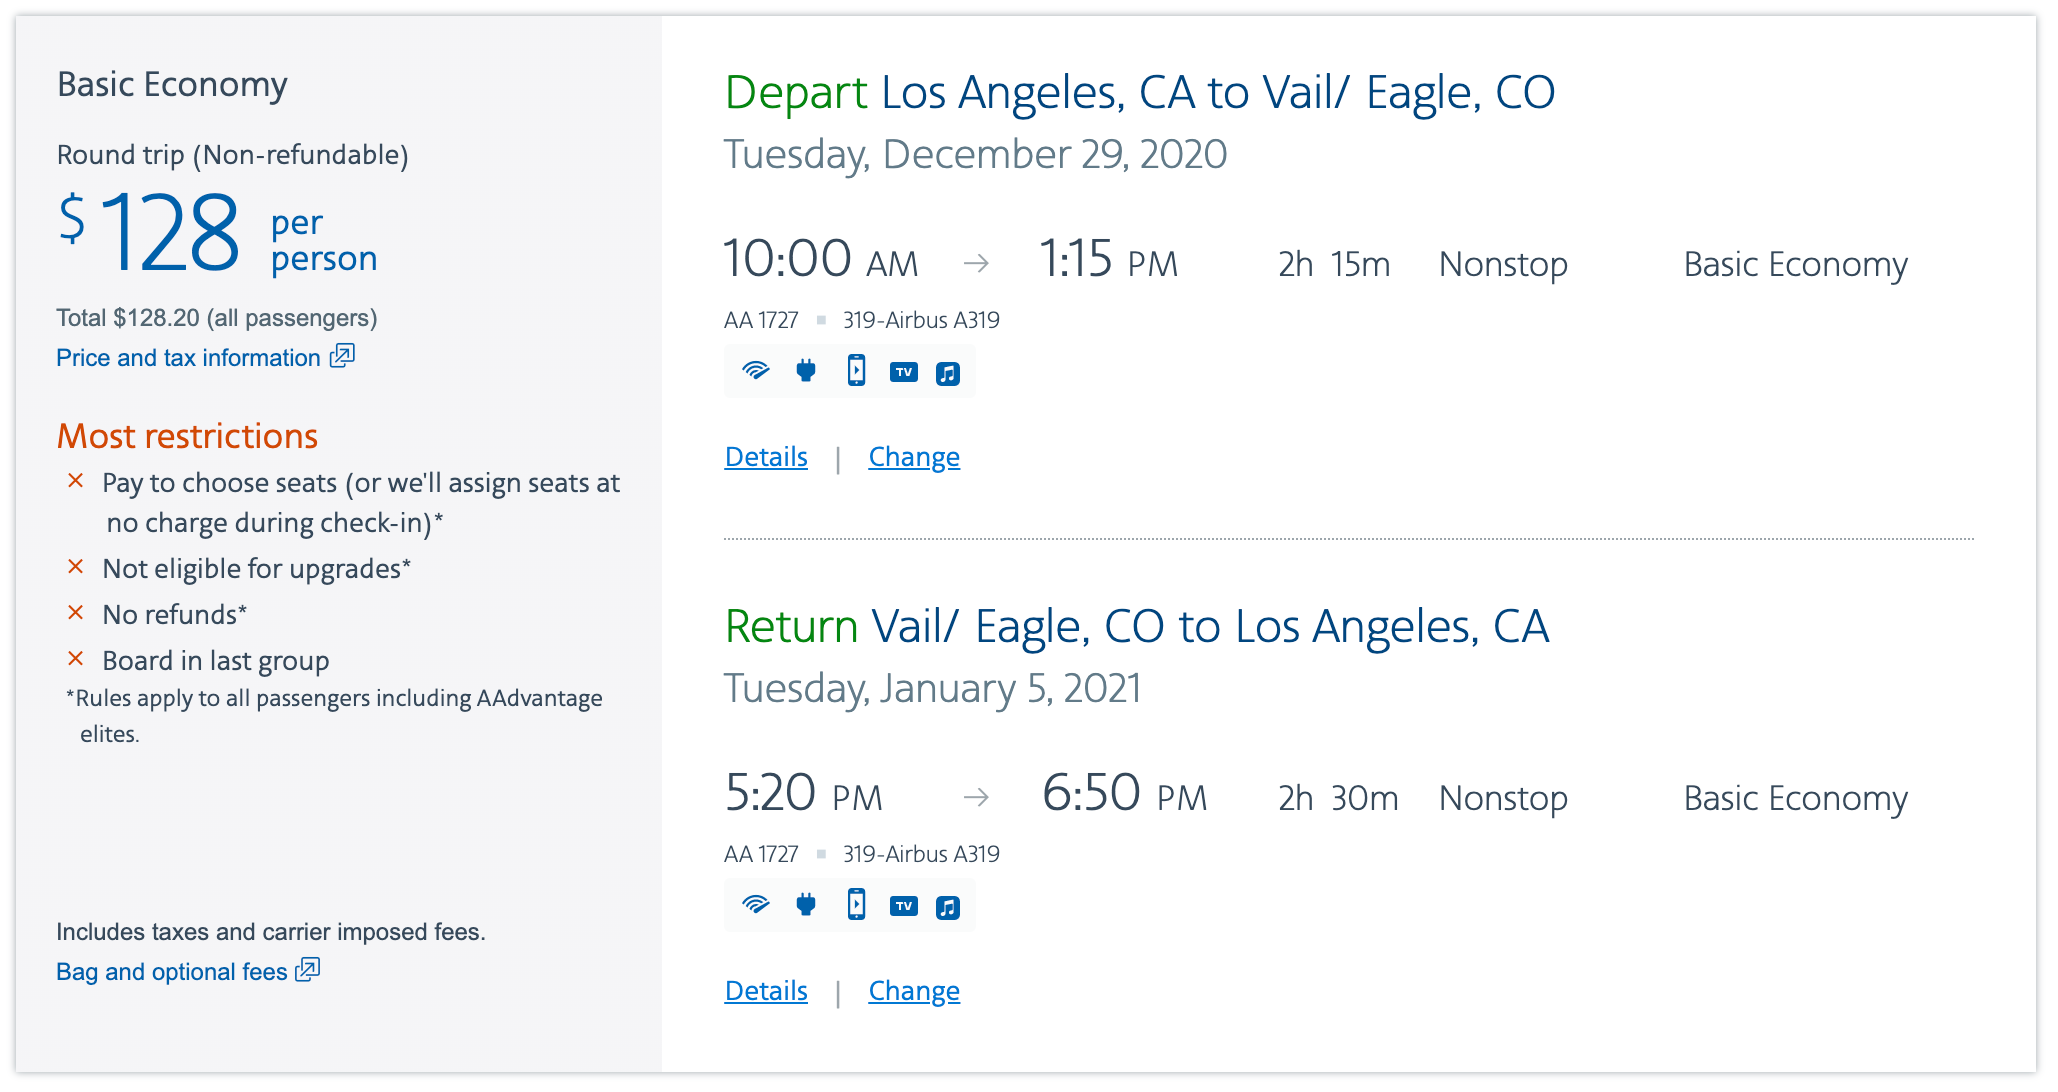Viewport: 2058px width, 1092px height.
Task: Open Bag and optional fees link
Action: point(171,972)
